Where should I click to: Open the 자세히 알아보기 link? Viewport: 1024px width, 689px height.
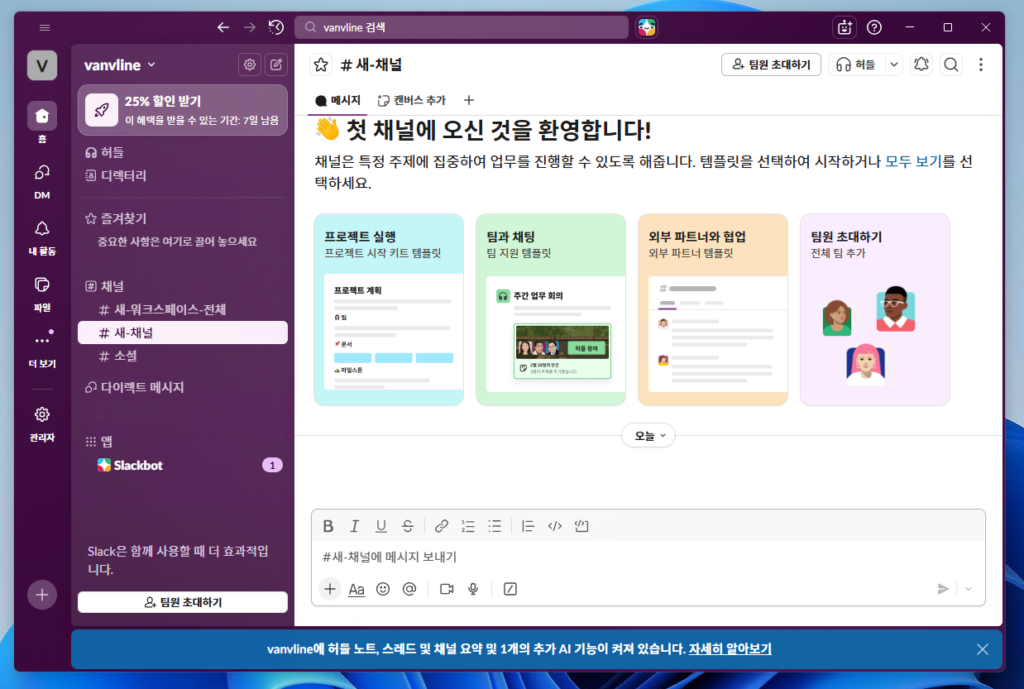tap(729, 649)
